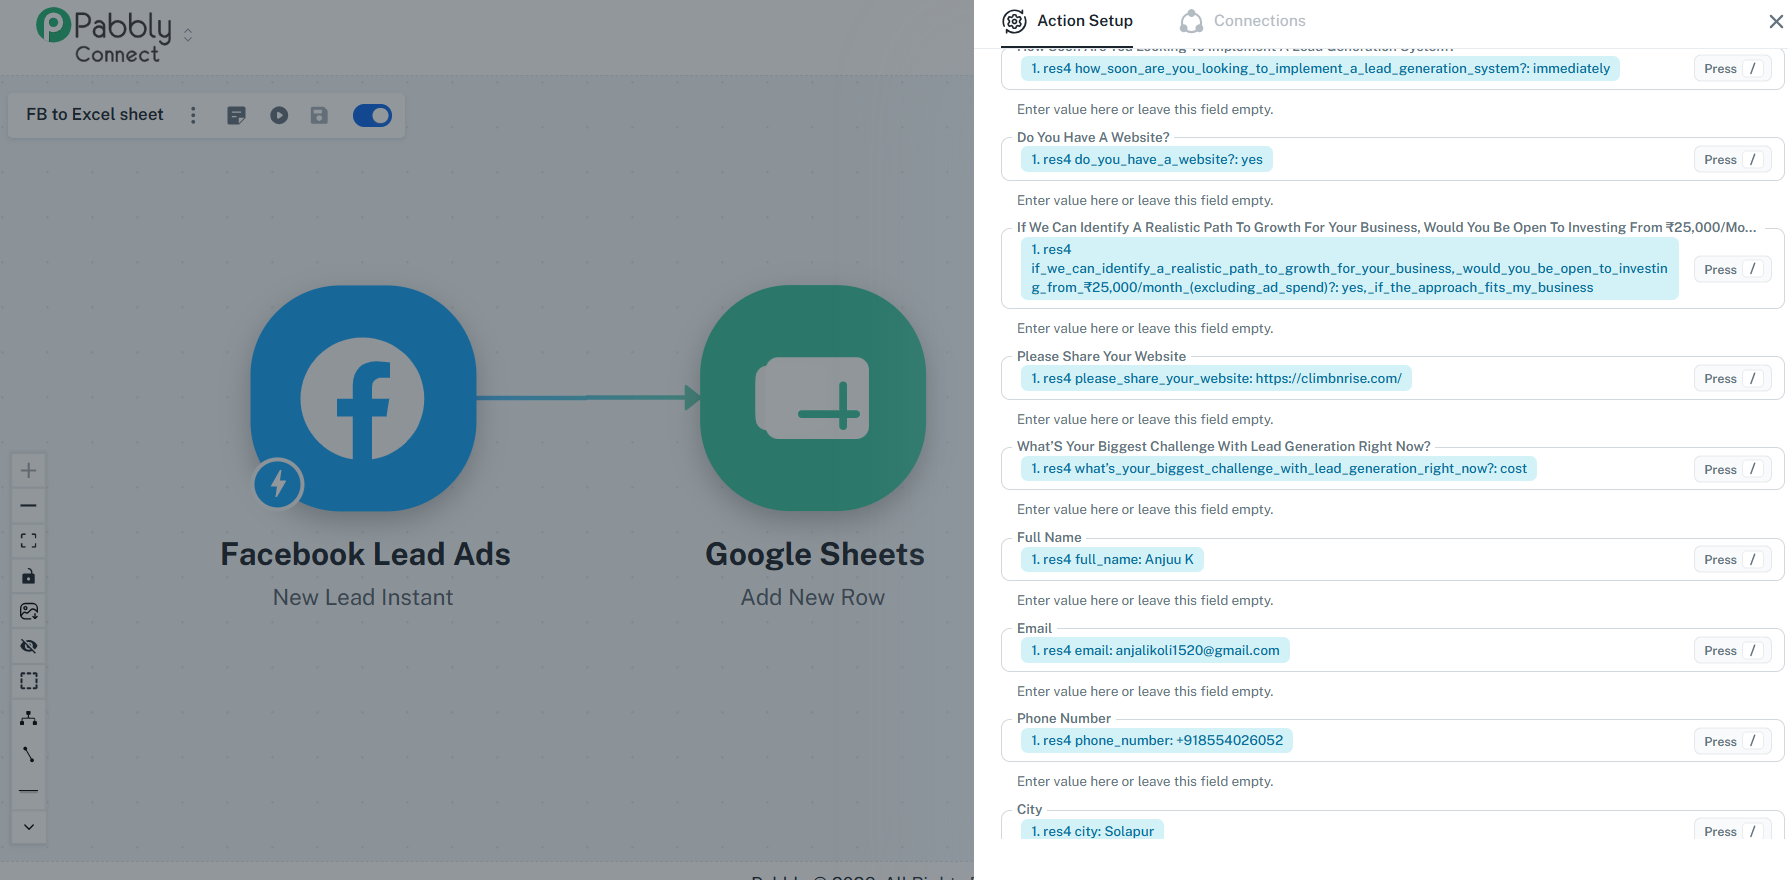The height and width of the screenshot is (880, 1788).
Task: Click Press / for the how-soon field
Action: pos(1732,69)
